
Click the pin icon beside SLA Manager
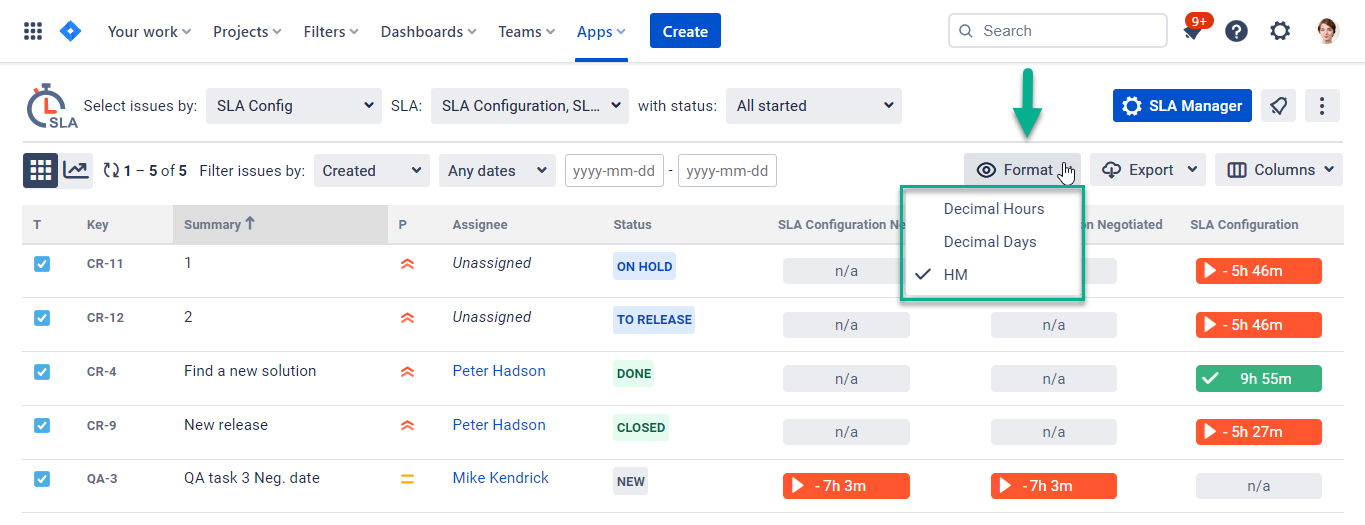tap(1278, 106)
